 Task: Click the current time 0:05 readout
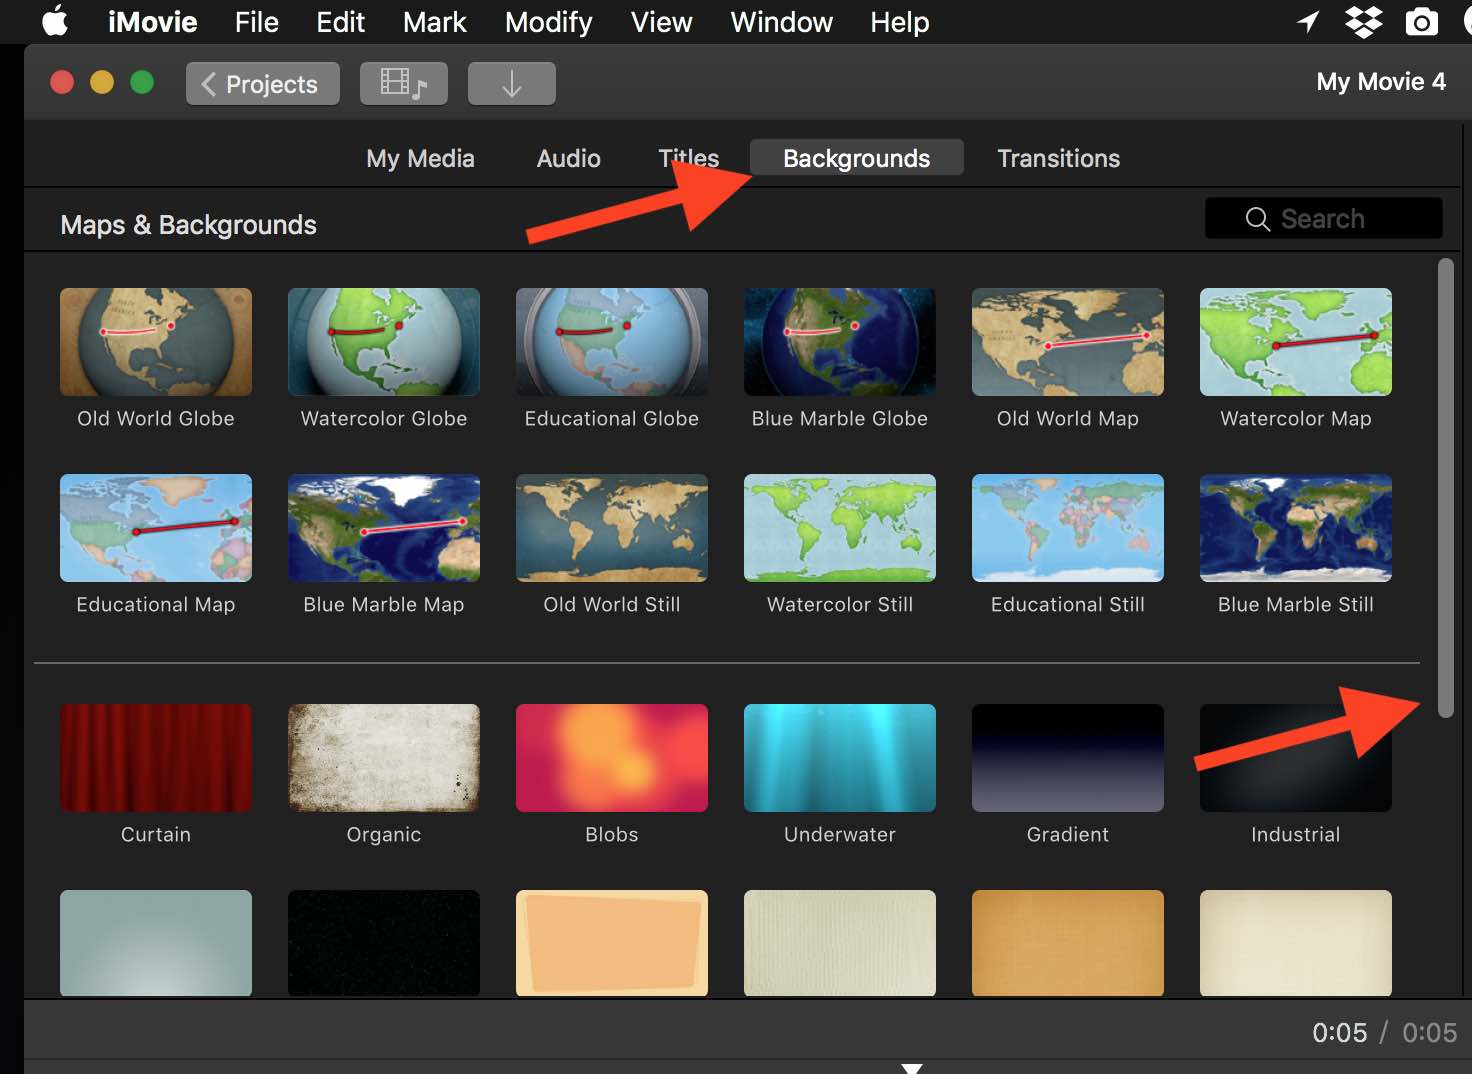[x=1339, y=1032]
